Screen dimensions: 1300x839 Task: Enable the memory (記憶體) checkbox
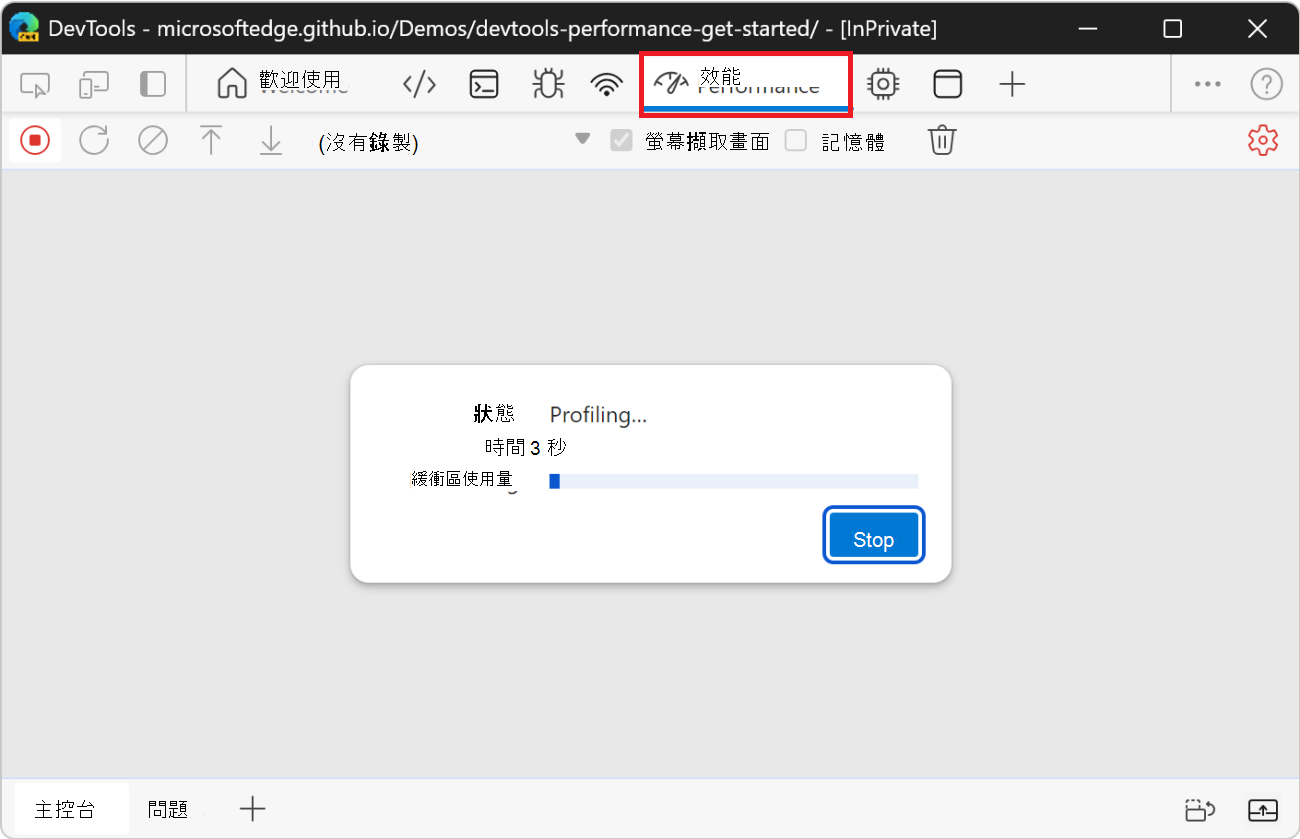click(796, 141)
